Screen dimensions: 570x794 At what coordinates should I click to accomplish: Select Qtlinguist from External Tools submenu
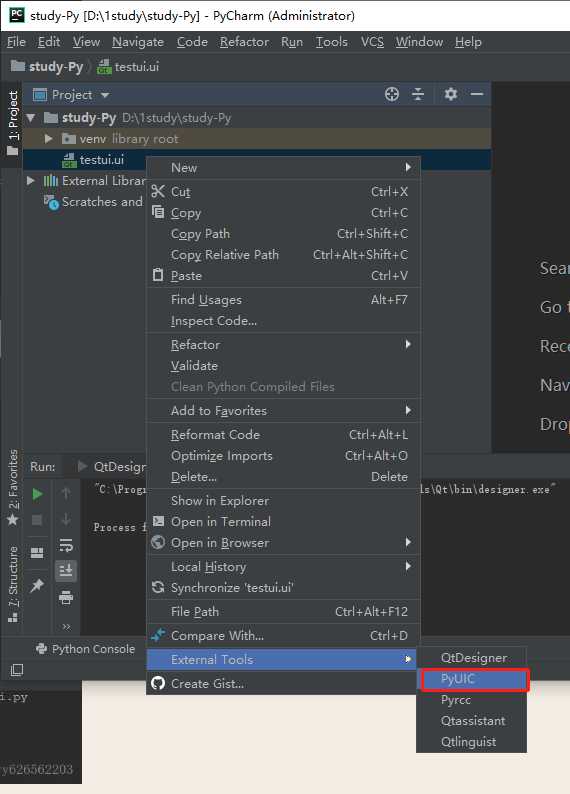[472, 742]
